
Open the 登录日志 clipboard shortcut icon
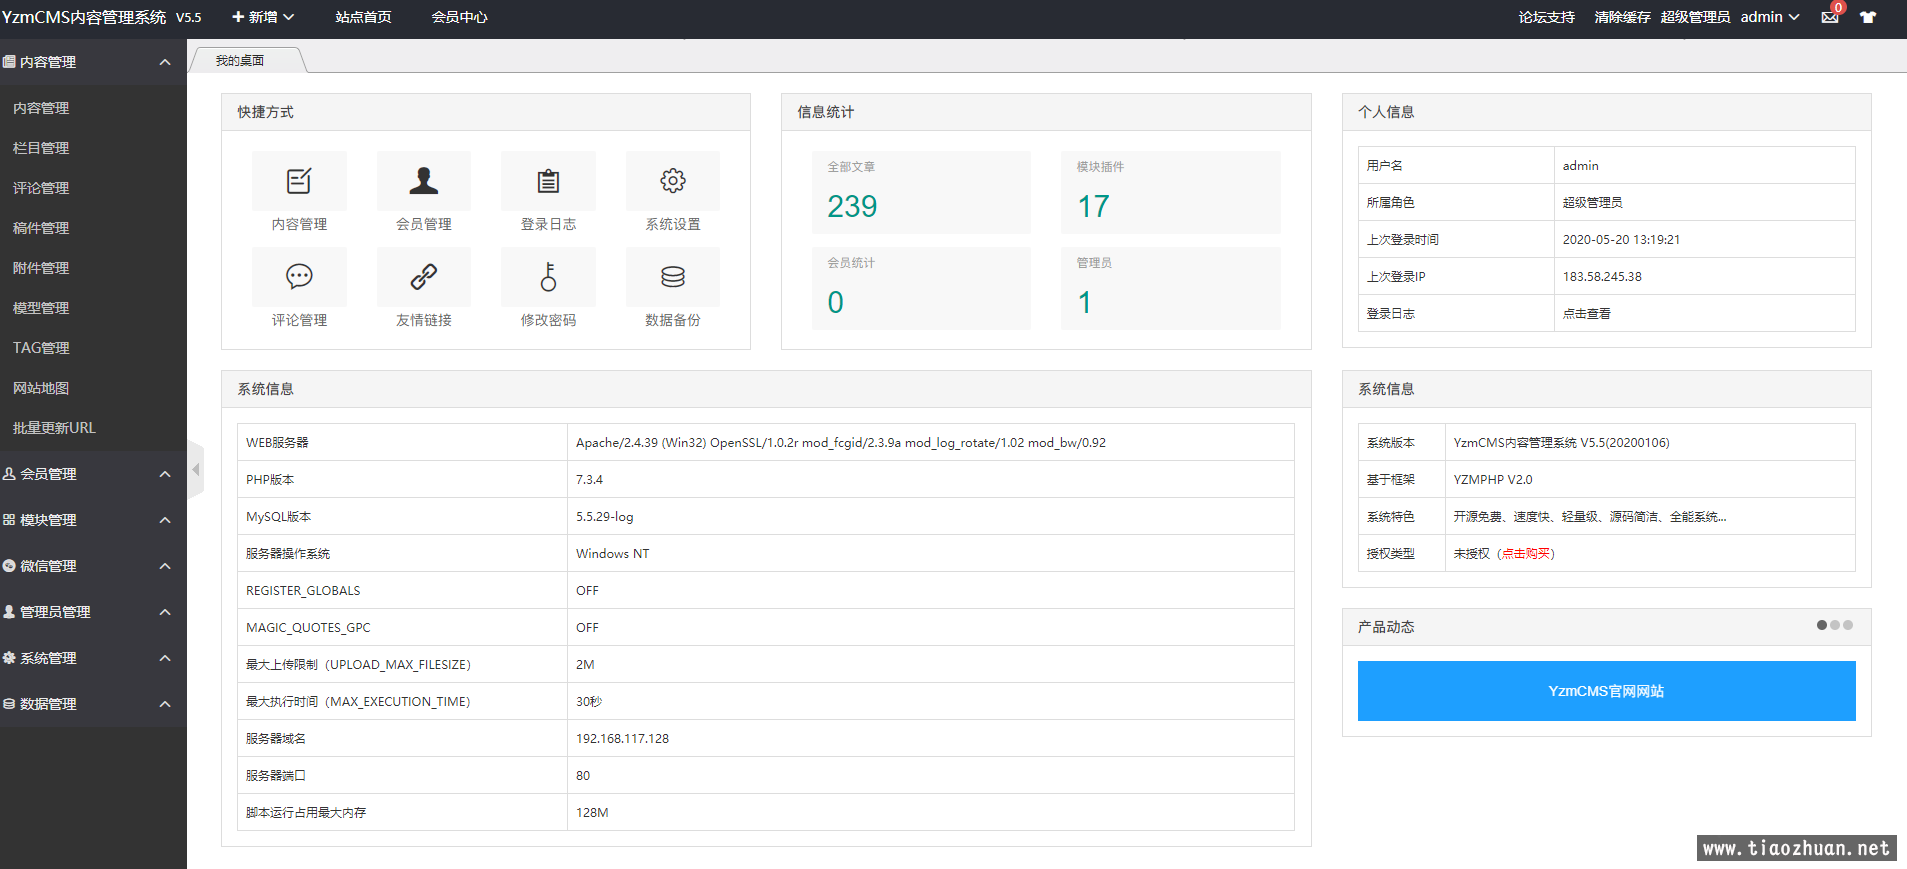(548, 181)
